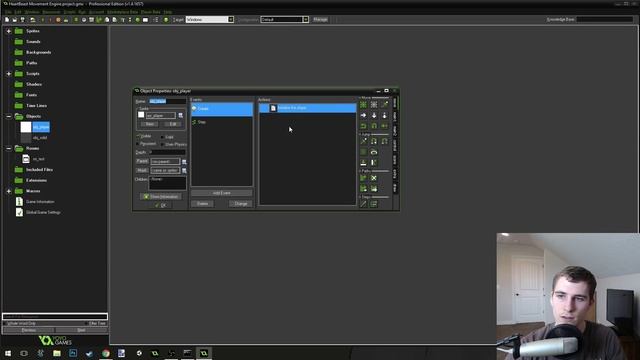Select the Path Position action icon
Screen dimensions: 640x360
(363, 189)
